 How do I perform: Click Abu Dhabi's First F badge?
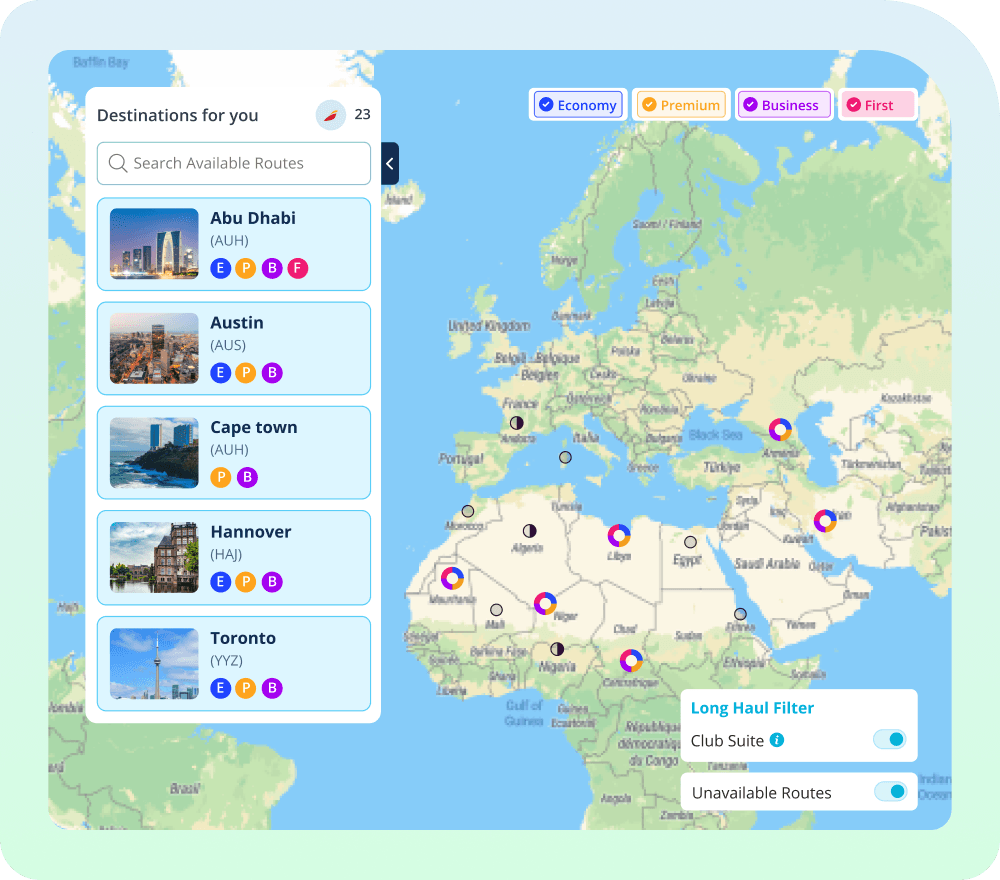(x=298, y=268)
